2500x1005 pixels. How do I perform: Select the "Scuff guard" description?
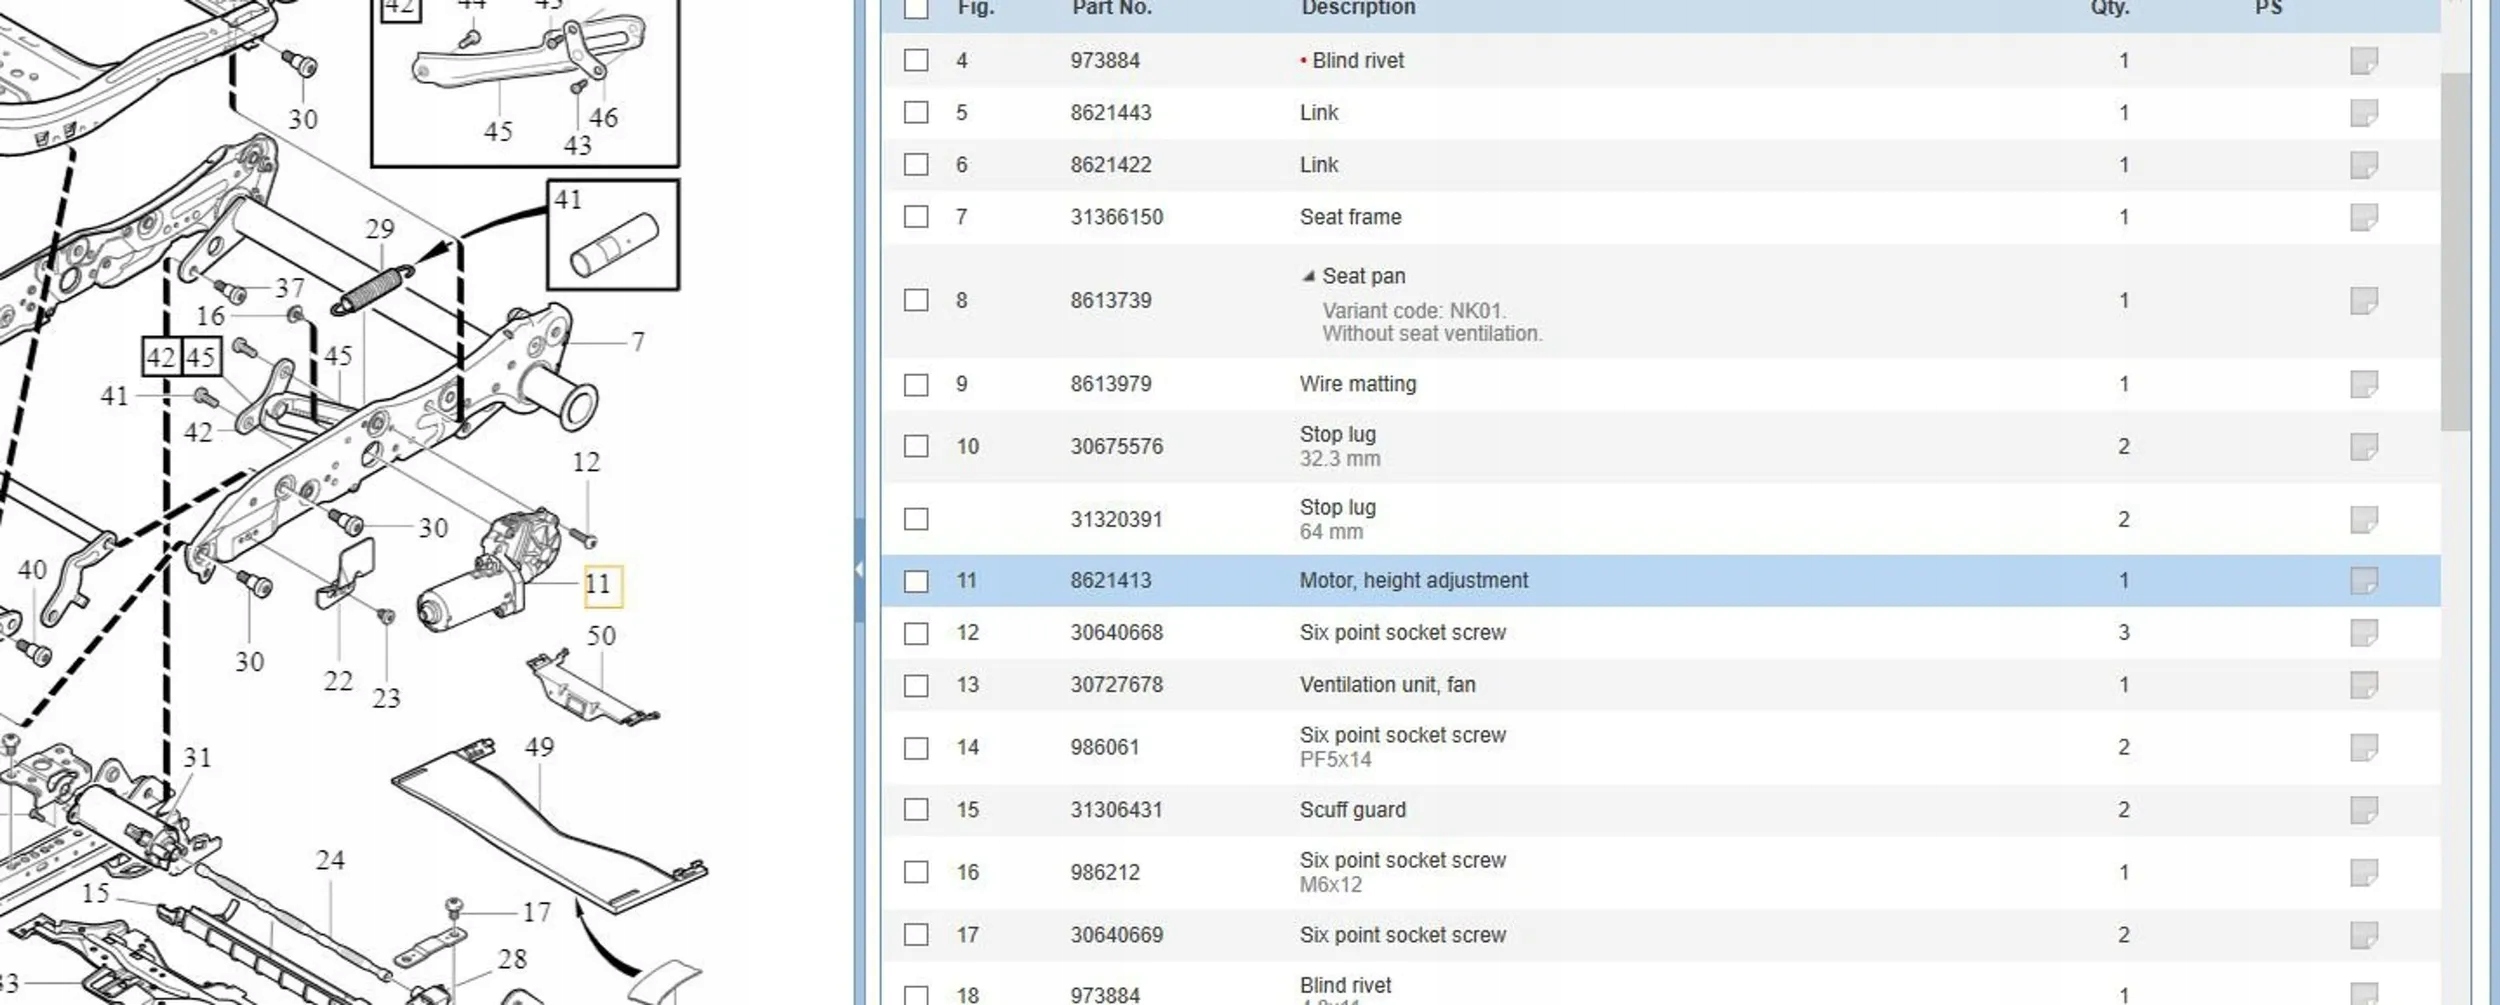pyautogui.click(x=1352, y=810)
